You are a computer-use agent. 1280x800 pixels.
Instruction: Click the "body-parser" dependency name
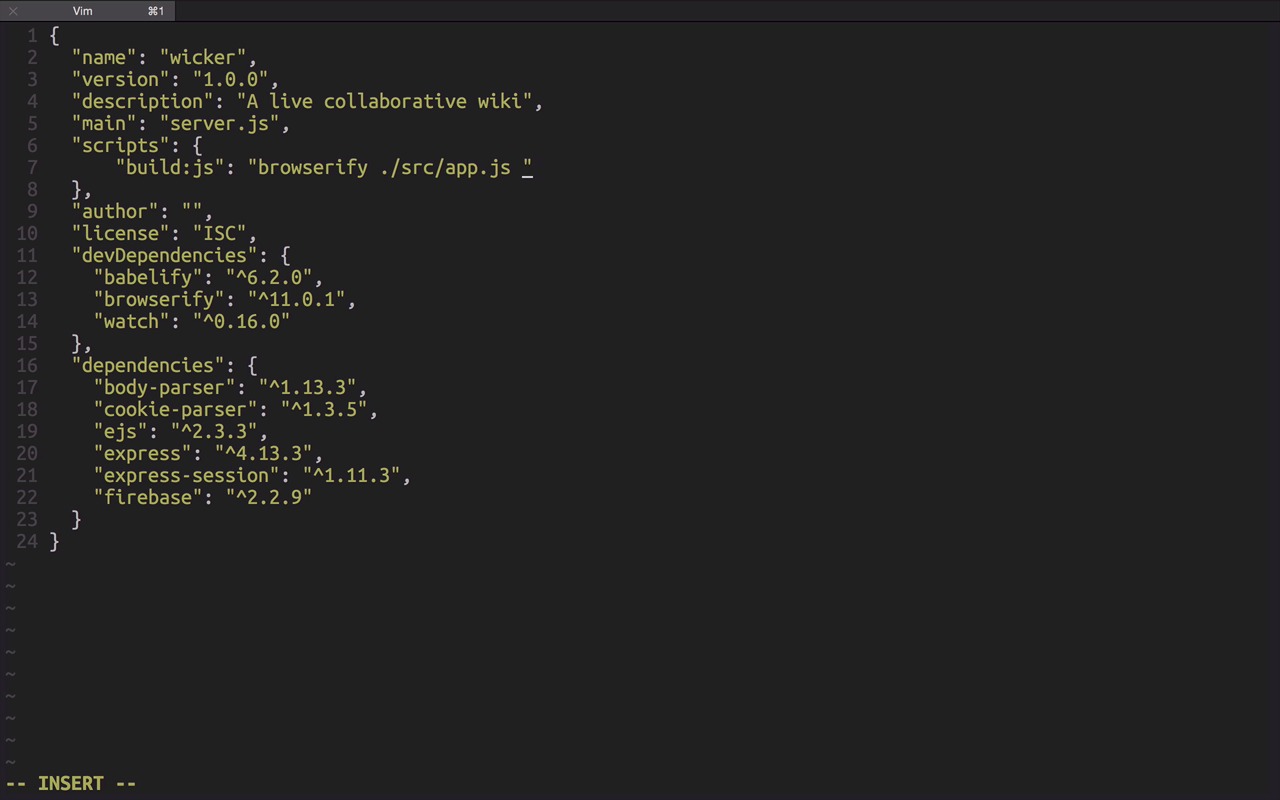point(164,387)
